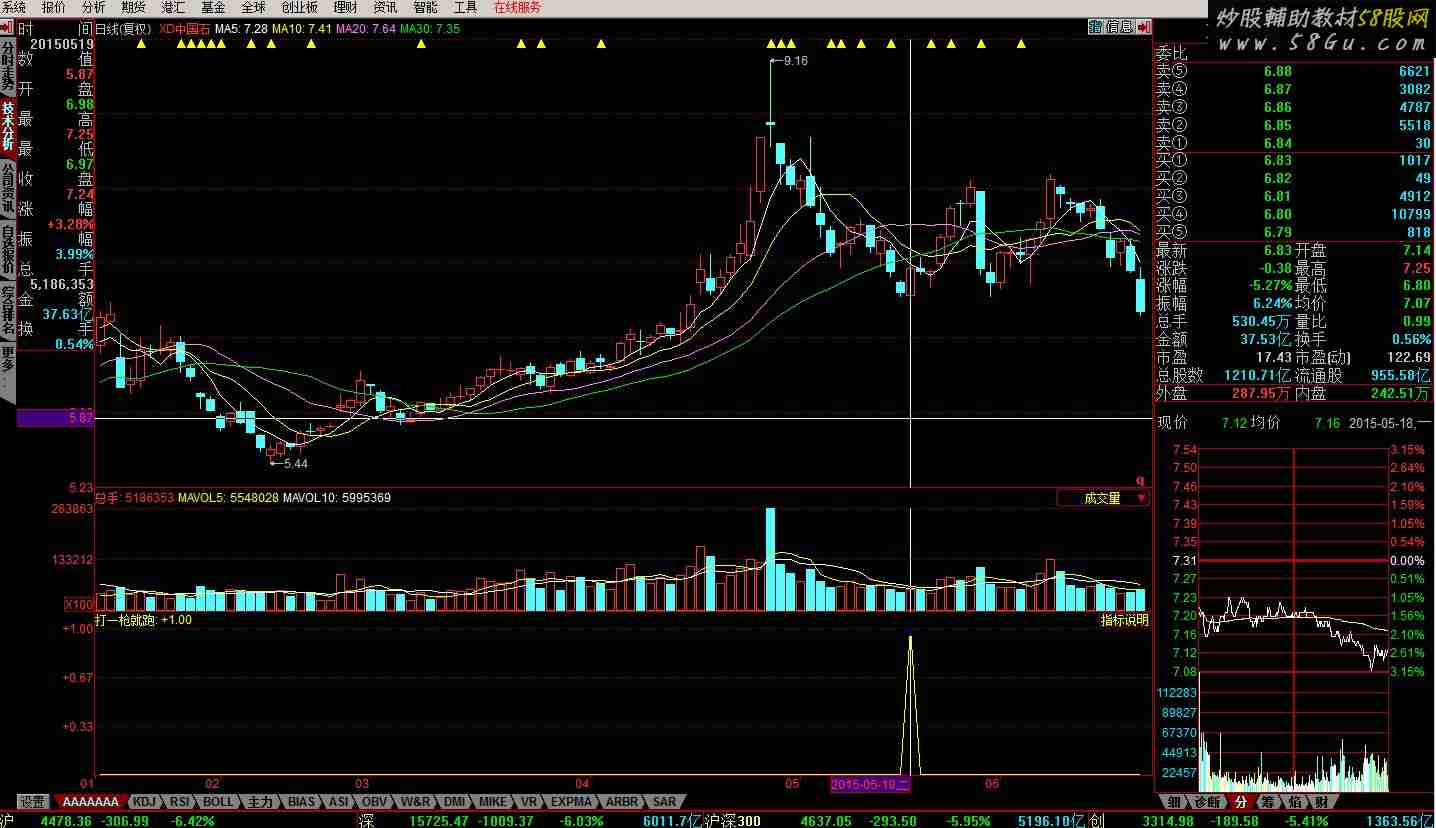Select the AAAAAAA indicator tab

[x=90, y=801]
